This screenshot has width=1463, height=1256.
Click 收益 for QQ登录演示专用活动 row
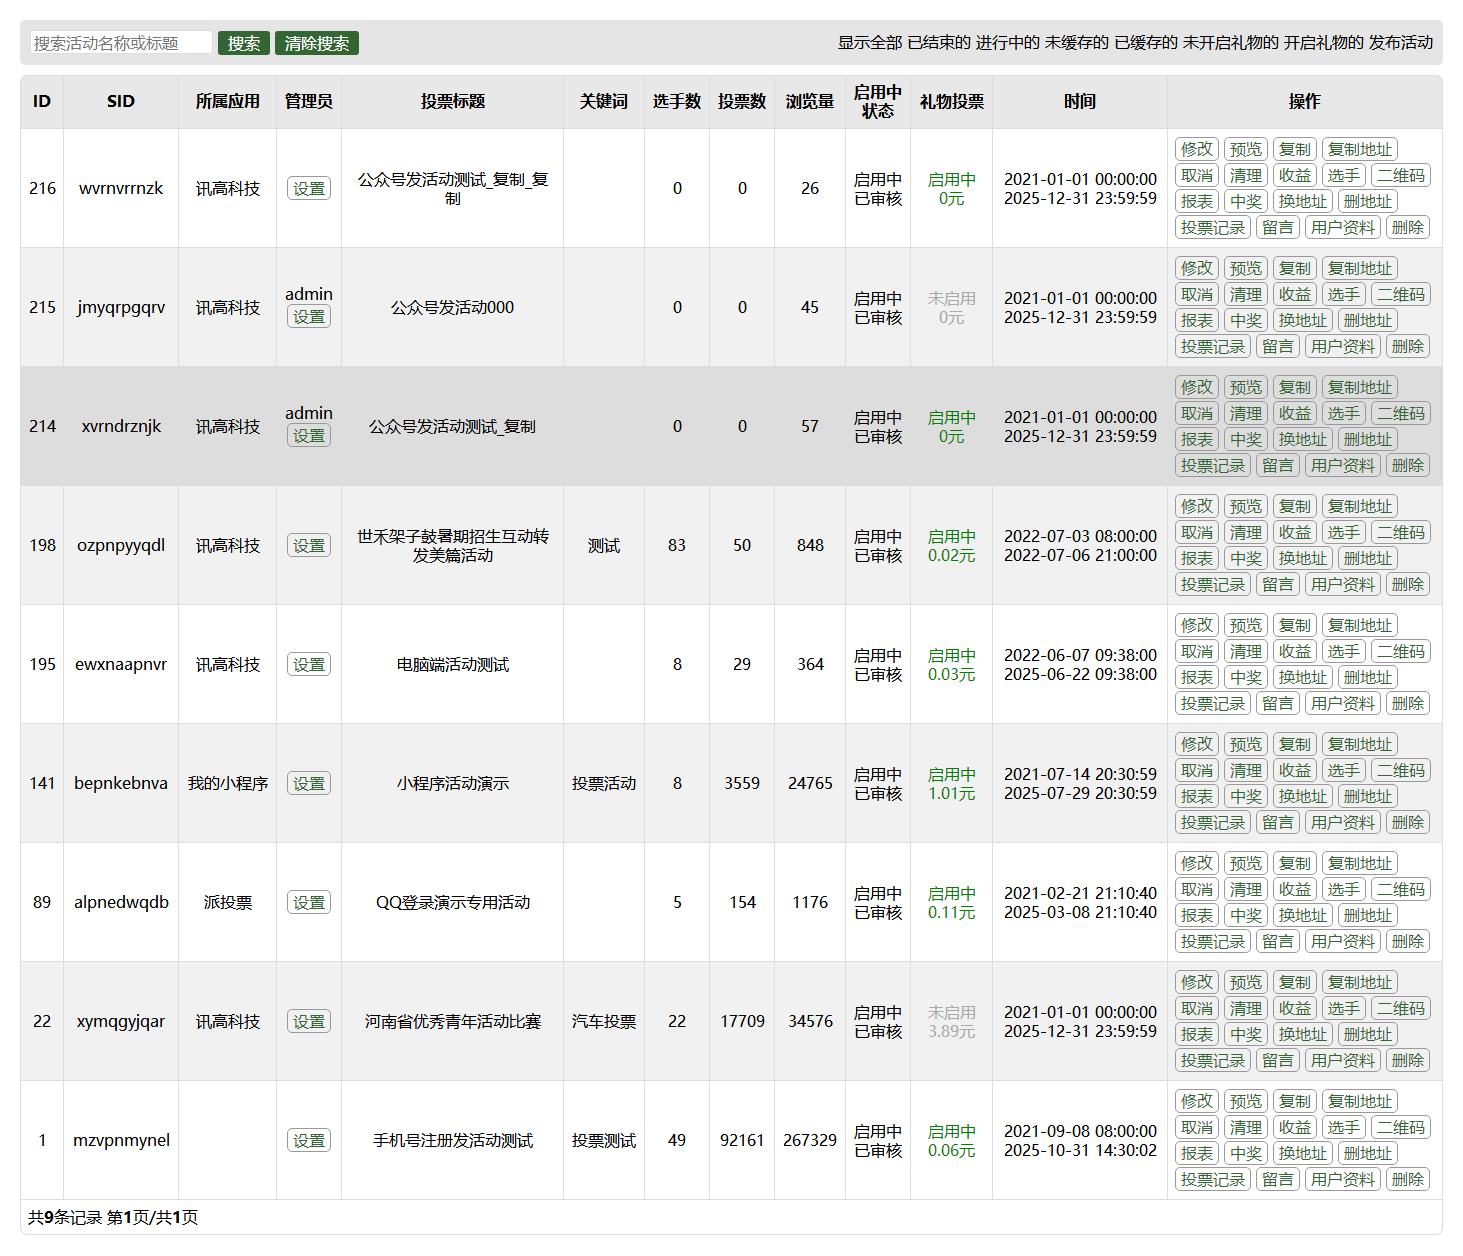1295,889
